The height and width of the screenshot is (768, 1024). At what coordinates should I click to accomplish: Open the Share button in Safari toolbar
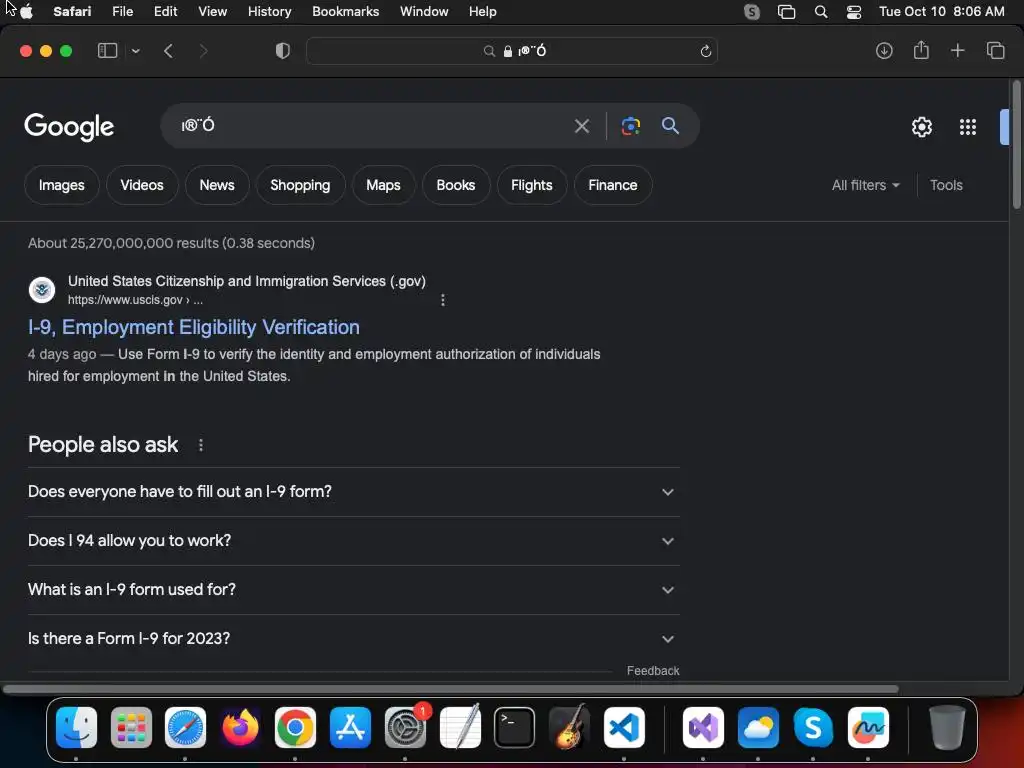[921, 50]
